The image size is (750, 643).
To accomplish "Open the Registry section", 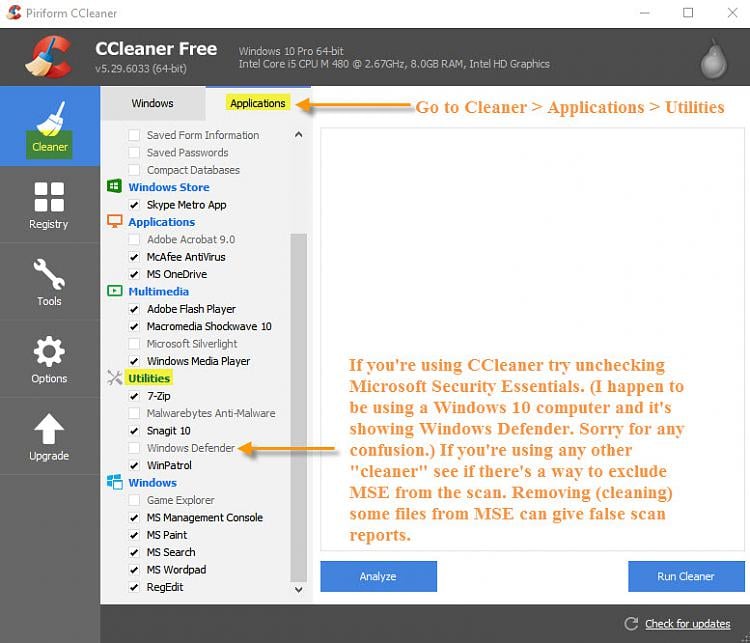I will coord(49,205).
